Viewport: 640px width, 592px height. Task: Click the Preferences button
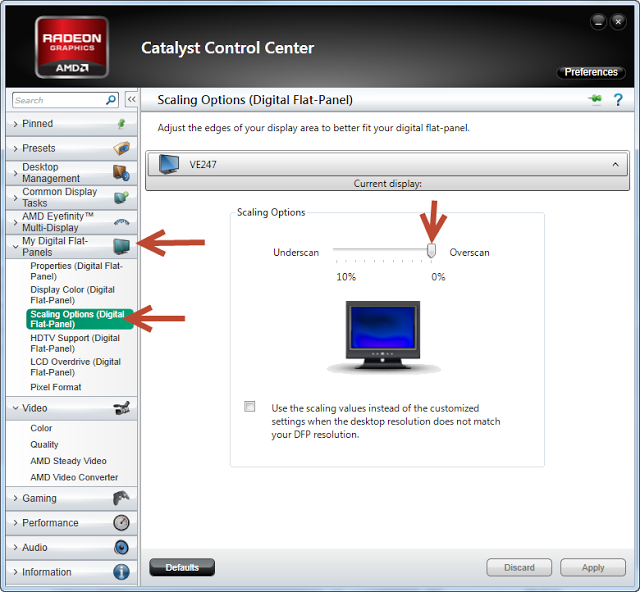(591, 72)
